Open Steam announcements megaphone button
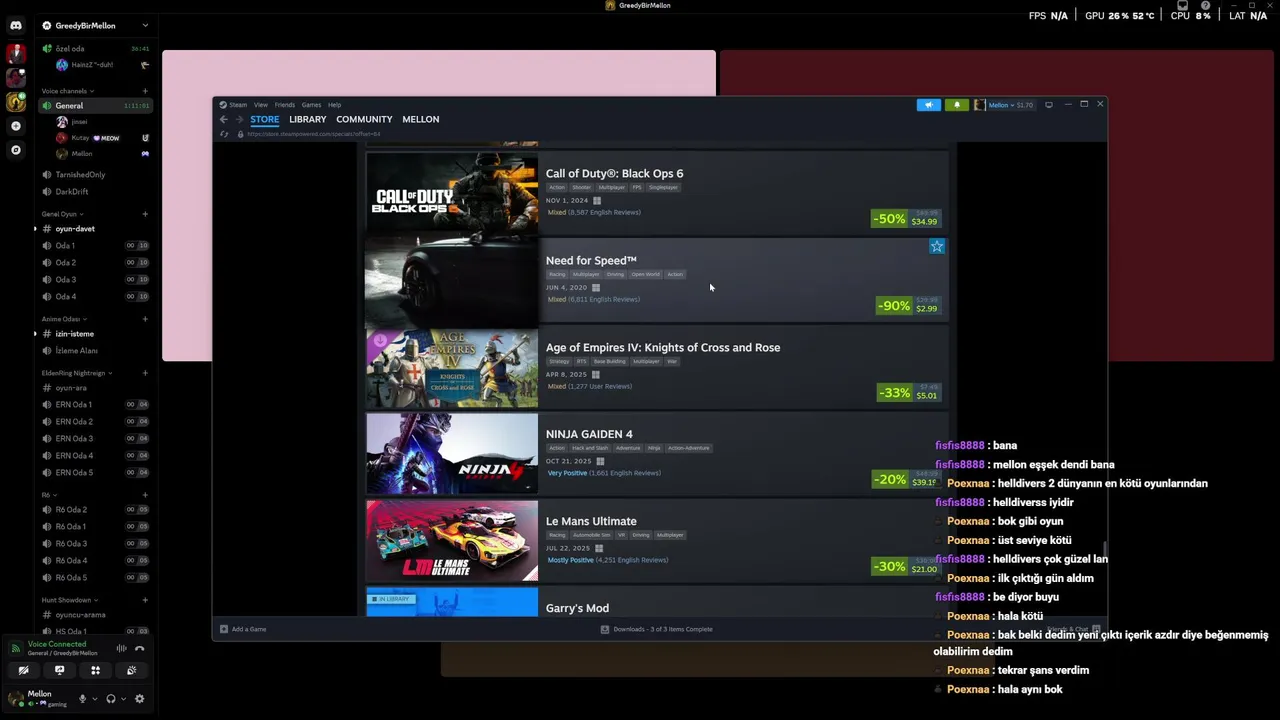 click(x=929, y=105)
